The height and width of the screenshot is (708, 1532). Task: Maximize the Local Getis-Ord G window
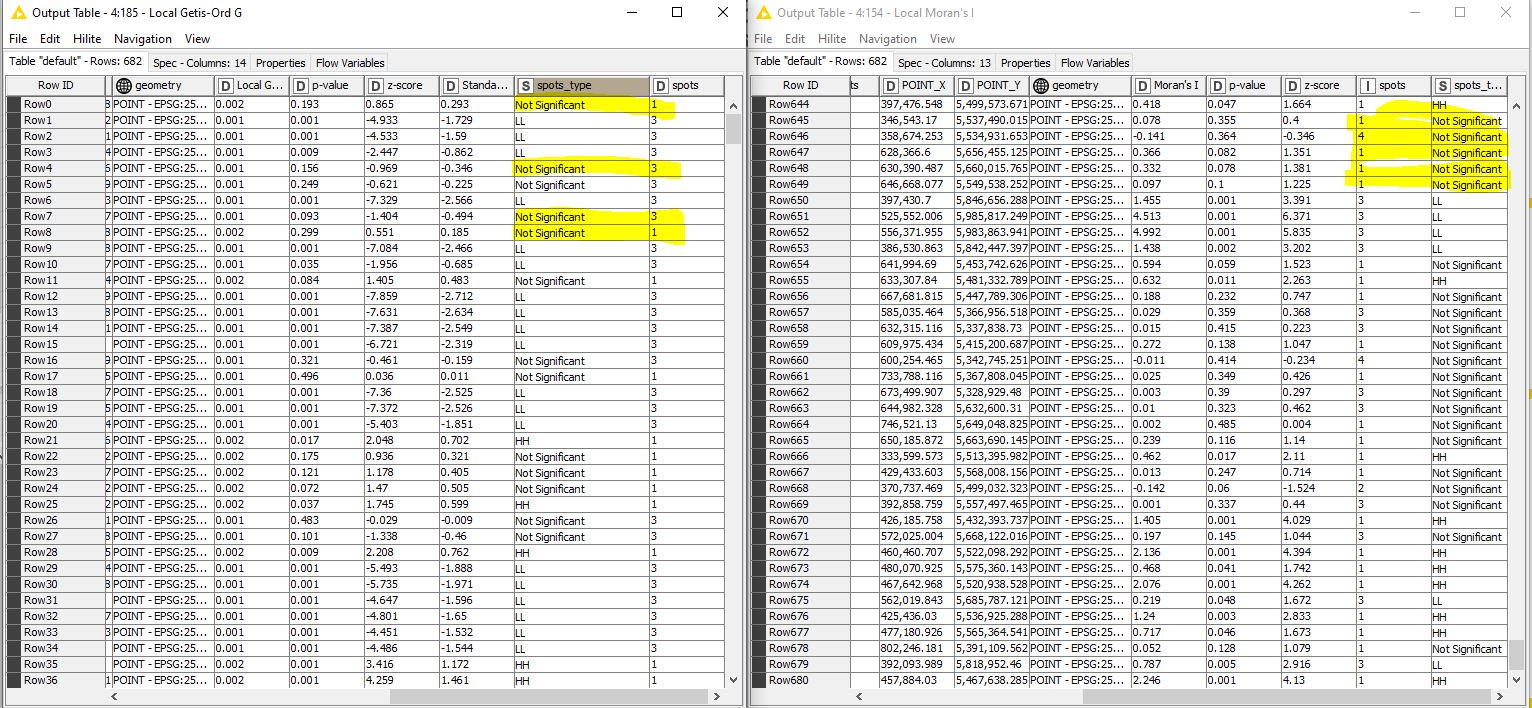click(677, 13)
